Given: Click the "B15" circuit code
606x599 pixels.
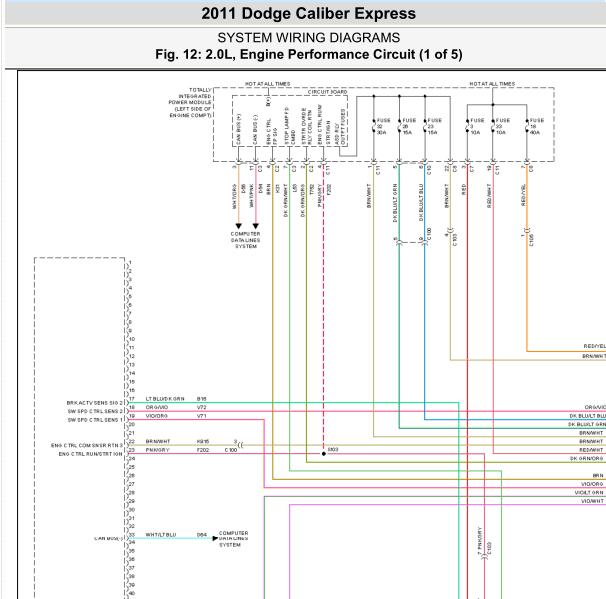Looking at the screenshot, I should point(202,398).
